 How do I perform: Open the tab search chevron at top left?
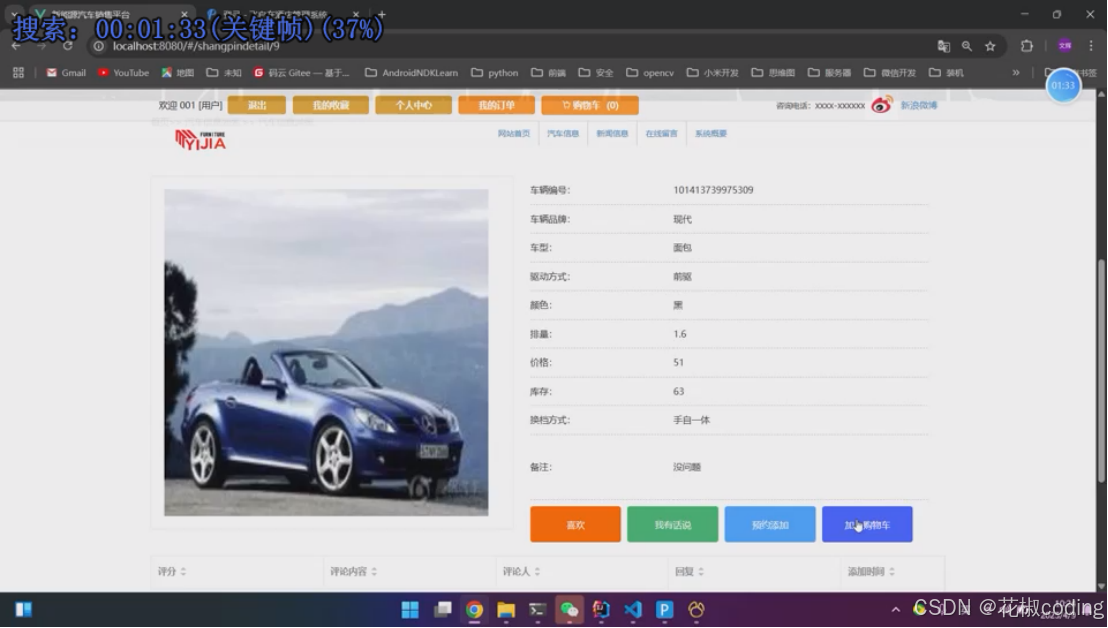click(x=14, y=14)
